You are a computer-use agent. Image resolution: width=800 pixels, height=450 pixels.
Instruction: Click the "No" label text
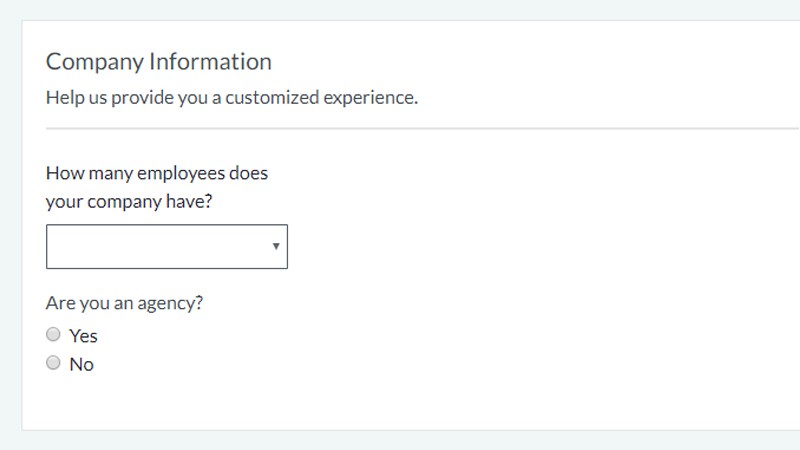click(81, 364)
